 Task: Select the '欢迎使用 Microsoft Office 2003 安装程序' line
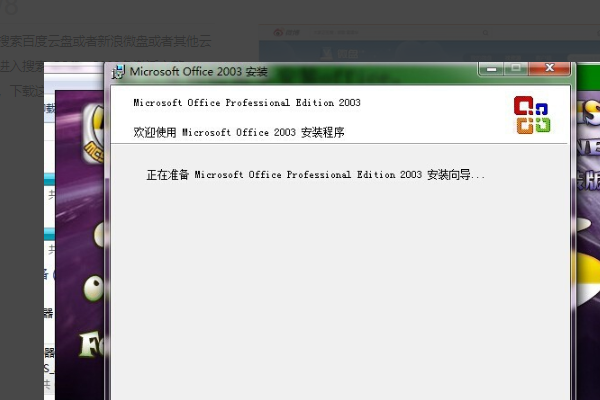pos(239,132)
